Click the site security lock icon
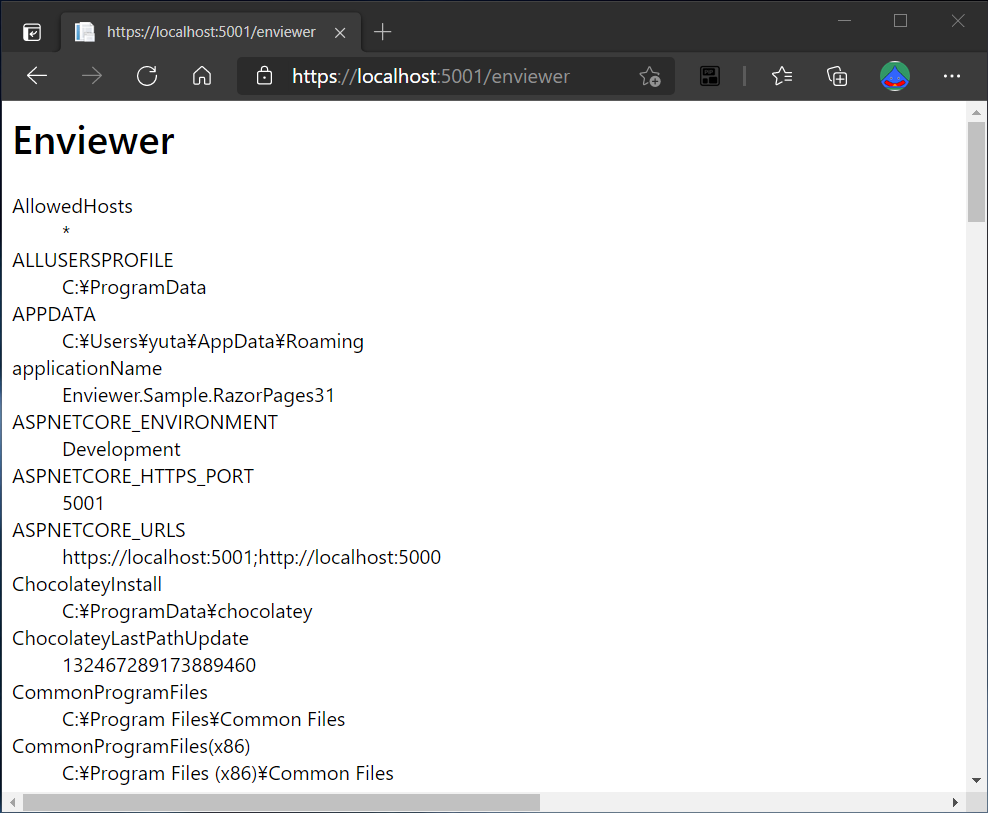The width and height of the screenshot is (988, 813). [x=262, y=75]
